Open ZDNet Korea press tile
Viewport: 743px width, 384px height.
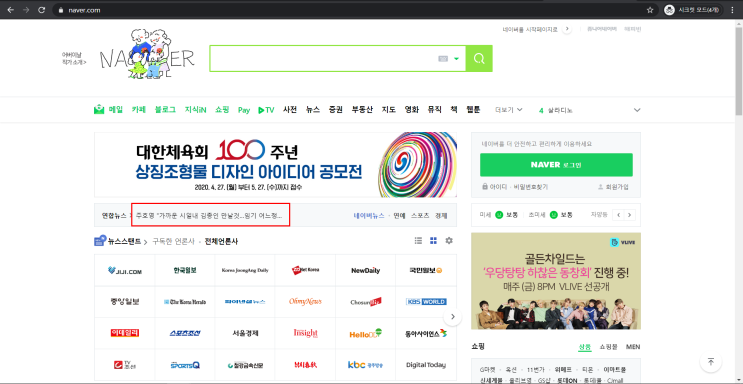click(x=305, y=270)
